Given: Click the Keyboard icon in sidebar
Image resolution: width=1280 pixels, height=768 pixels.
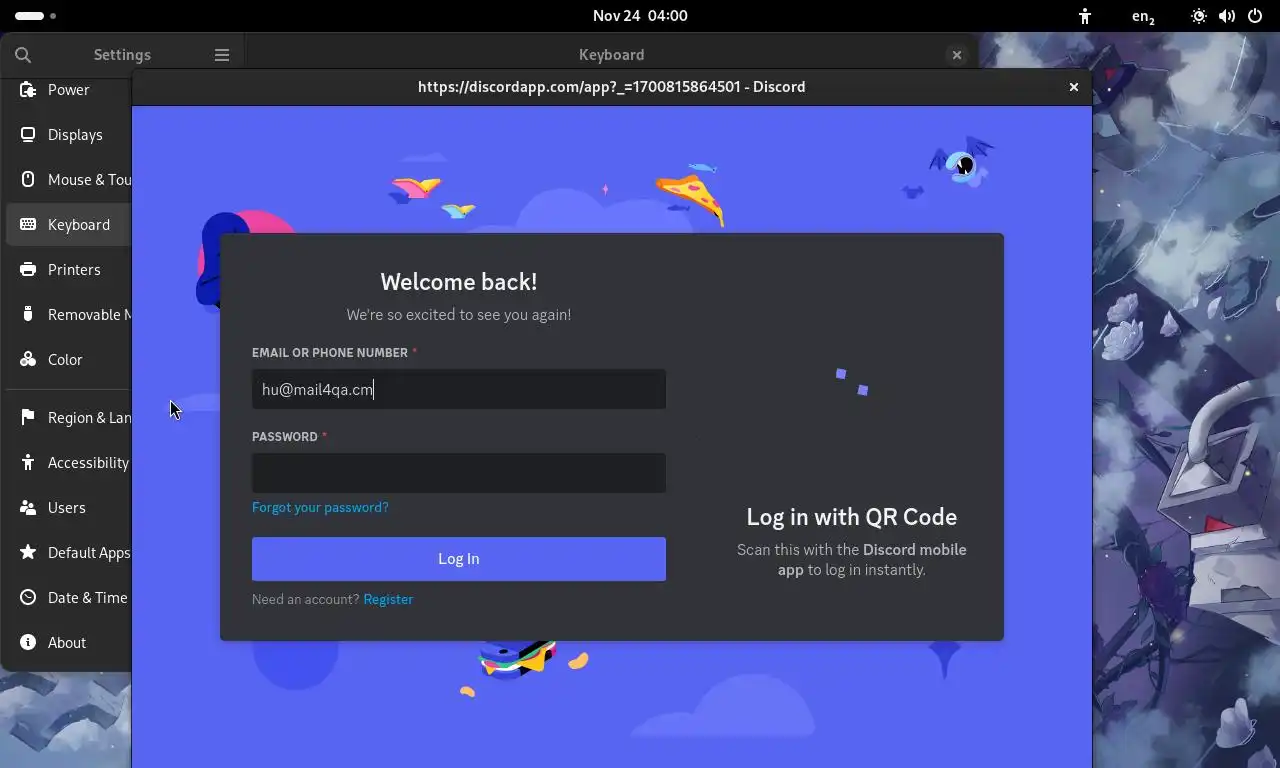Looking at the screenshot, I should pyautogui.click(x=28, y=225).
